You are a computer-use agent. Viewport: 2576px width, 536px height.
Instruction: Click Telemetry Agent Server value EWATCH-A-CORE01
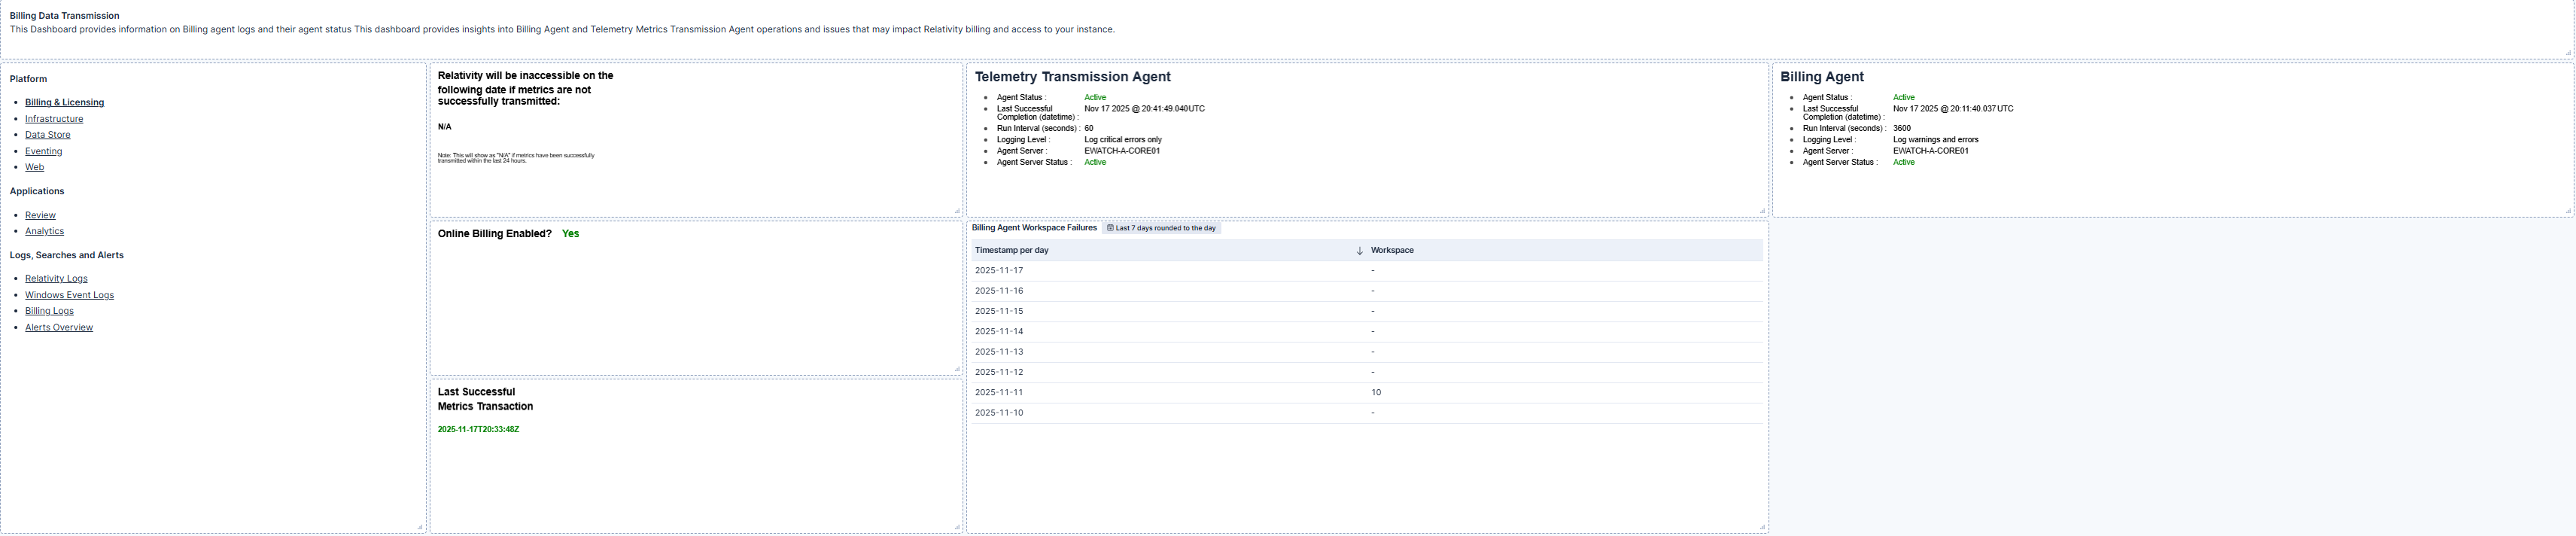[1122, 151]
